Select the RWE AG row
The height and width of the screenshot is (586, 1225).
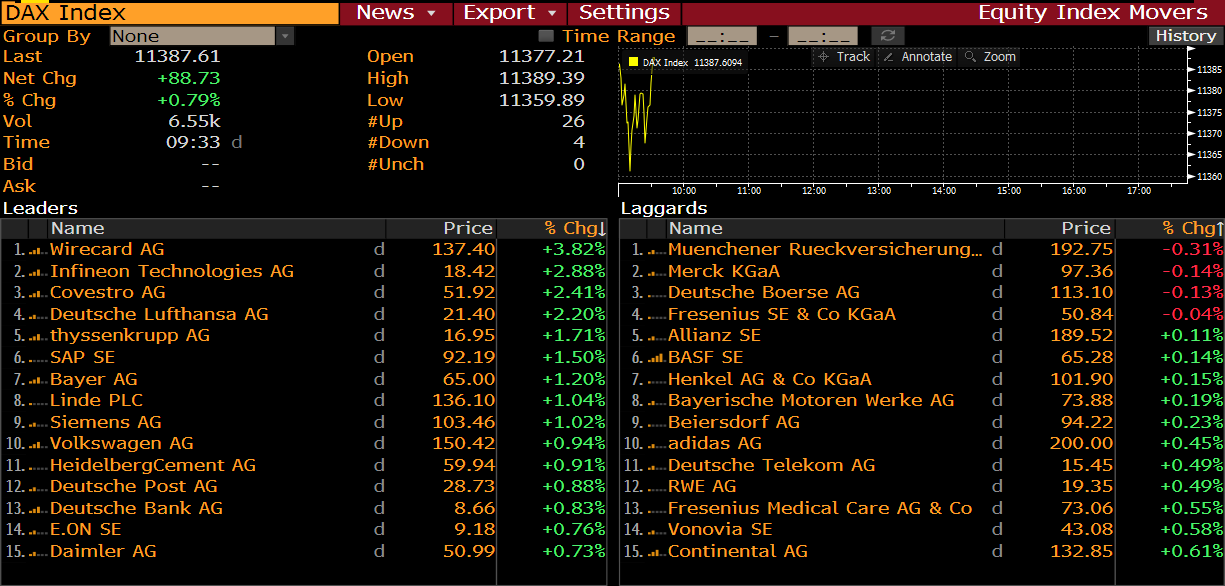[921, 487]
